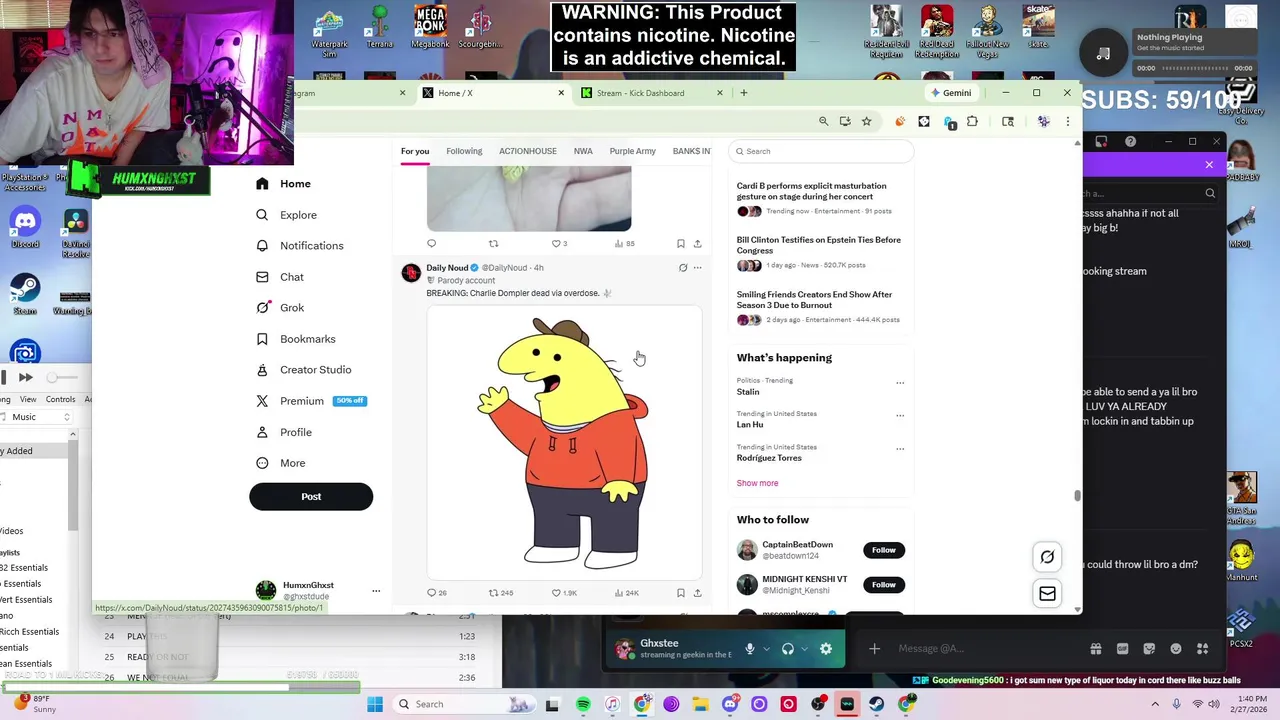Open the Premium page on X
Image resolution: width=1280 pixels, height=720 pixels.
pos(311,401)
